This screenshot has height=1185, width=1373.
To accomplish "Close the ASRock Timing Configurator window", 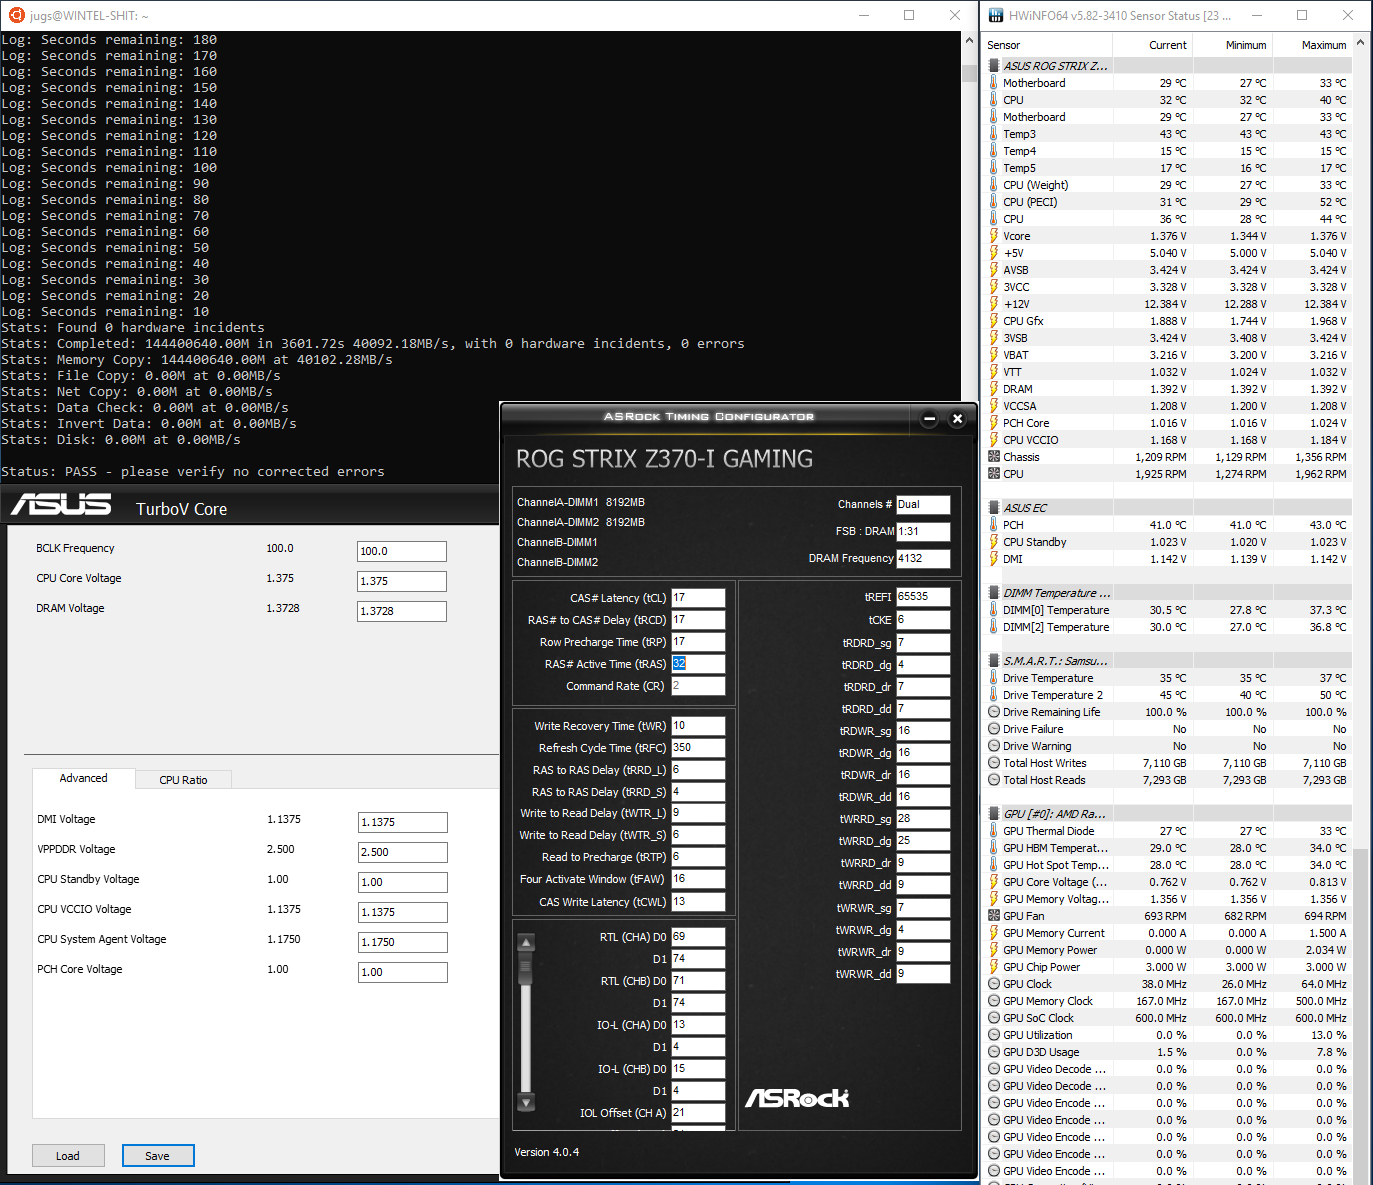I will (957, 419).
